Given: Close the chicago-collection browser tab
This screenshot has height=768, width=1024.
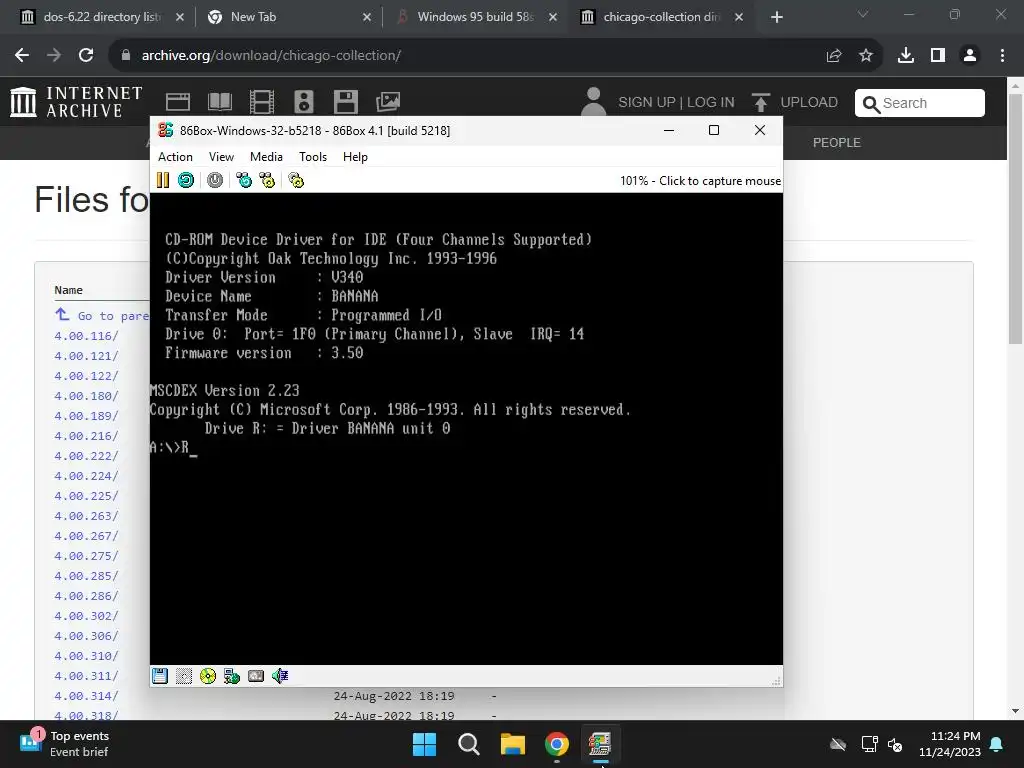Looking at the screenshot, I should coord(739,17).
